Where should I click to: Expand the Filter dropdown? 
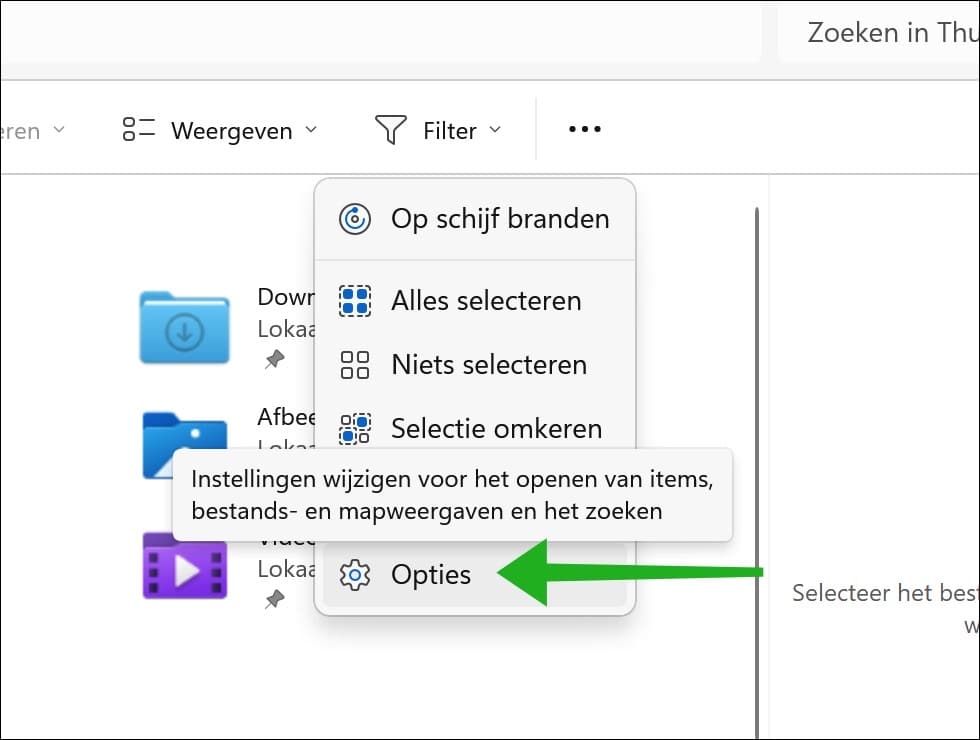(x=493, y=129)
